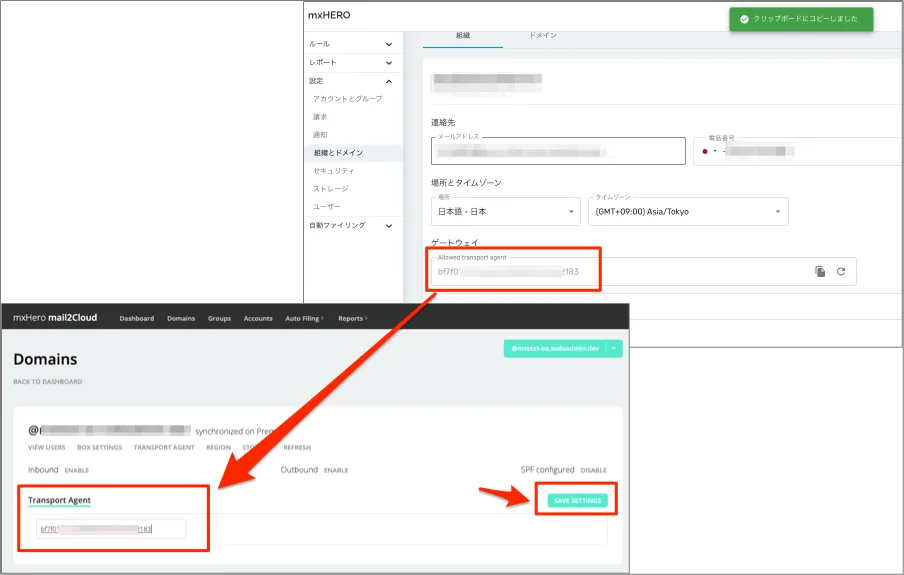Switch to the 組織 tab

[x=463, y=36]
